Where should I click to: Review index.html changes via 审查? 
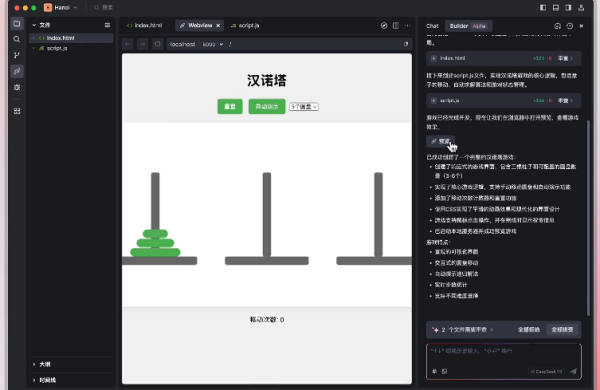pos(565,59)
